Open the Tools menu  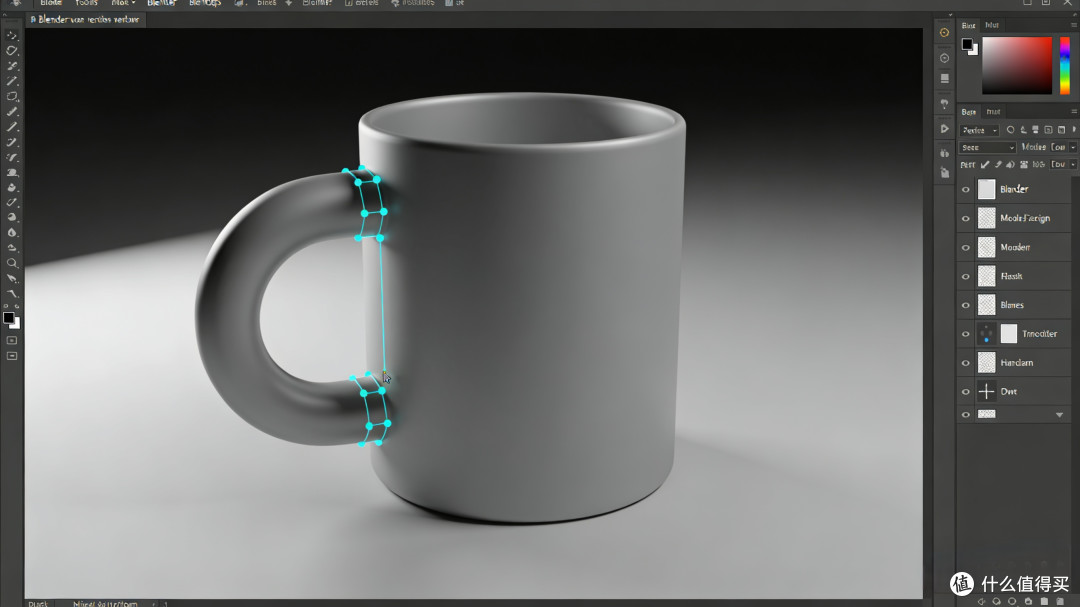click(86, 3)
